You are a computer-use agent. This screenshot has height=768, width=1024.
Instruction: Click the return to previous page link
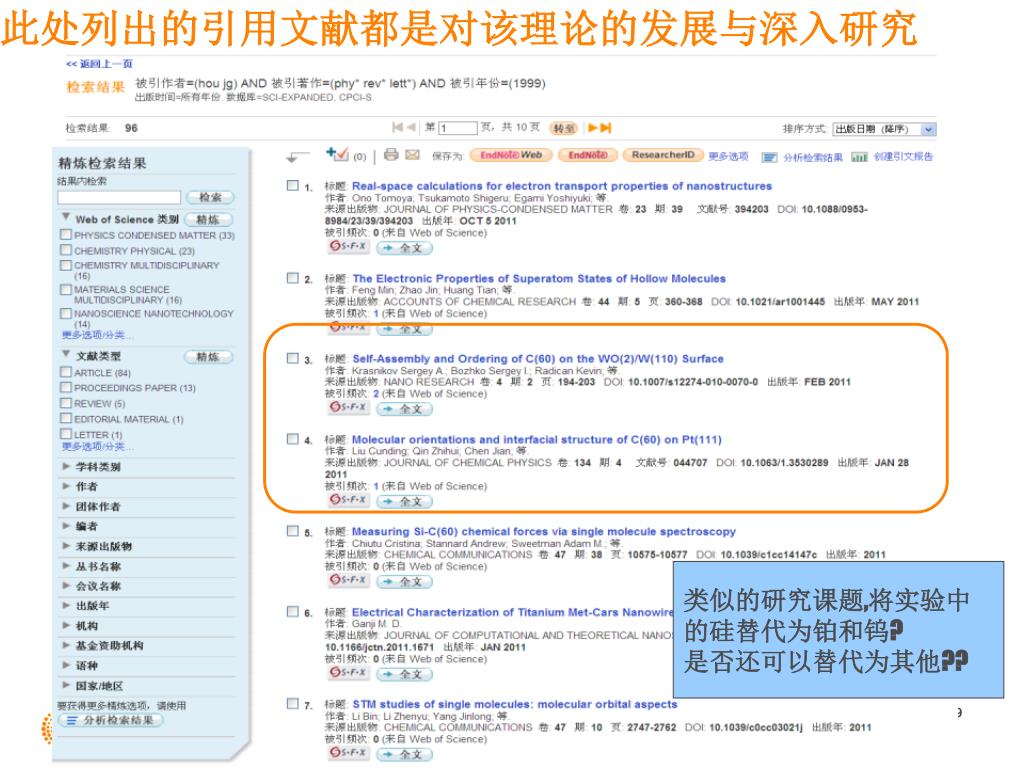click(x=99, y=64)
